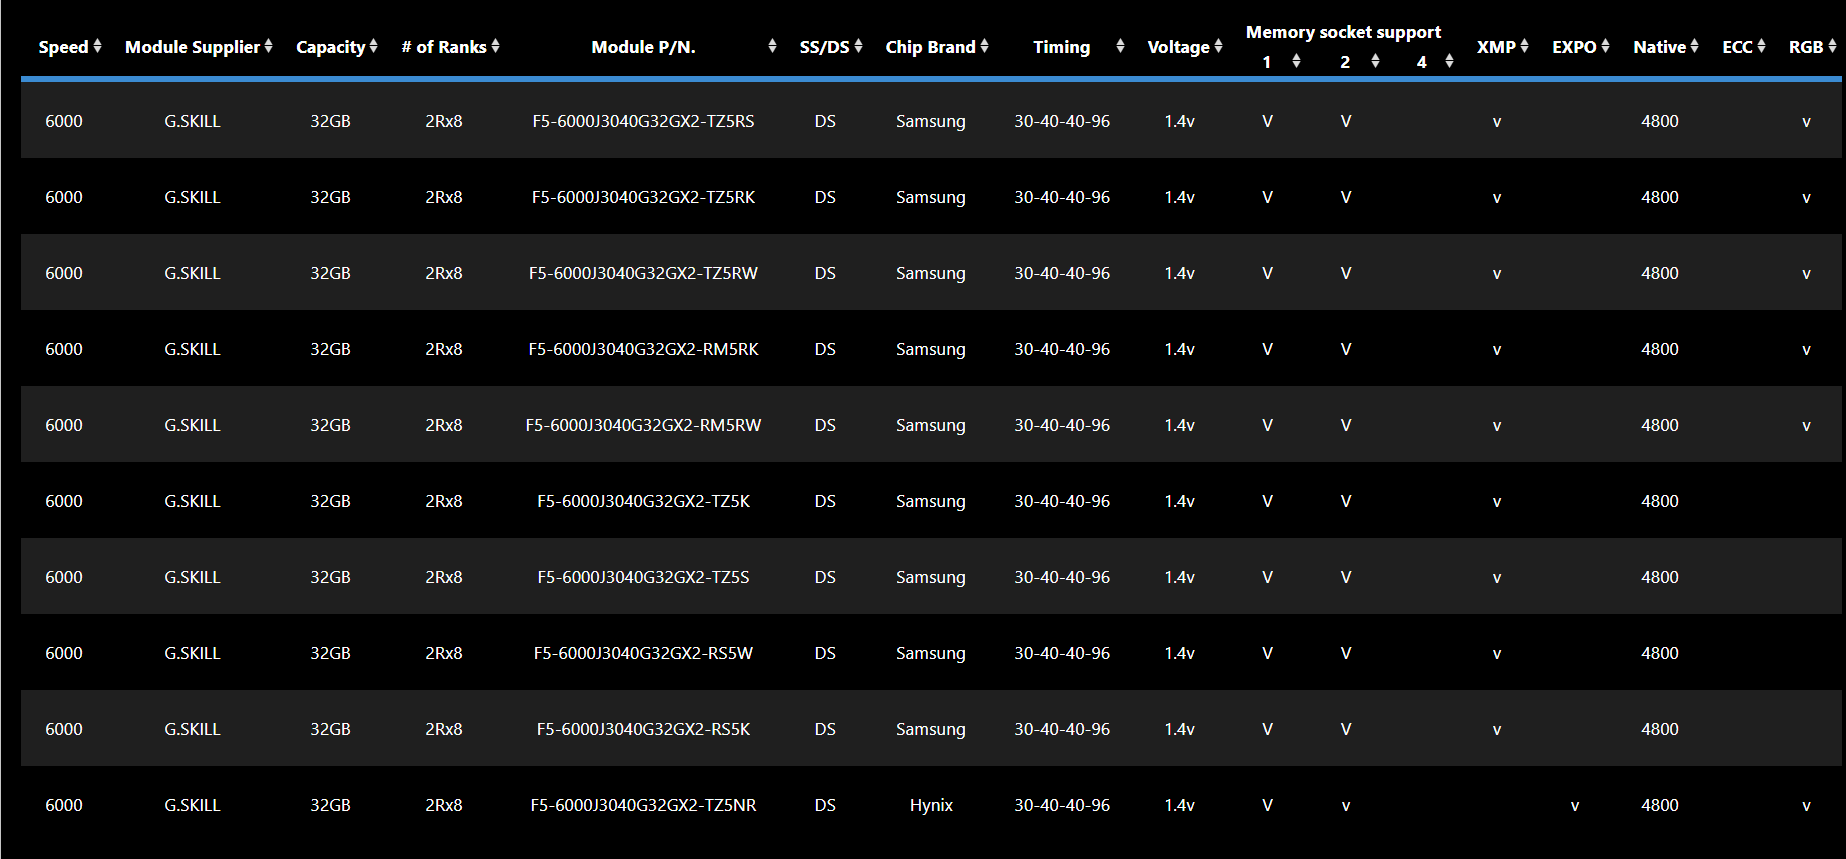1846x859 pixels.
Task: Click Samsung in the RS5K row
Action: [x=931, y=729]
